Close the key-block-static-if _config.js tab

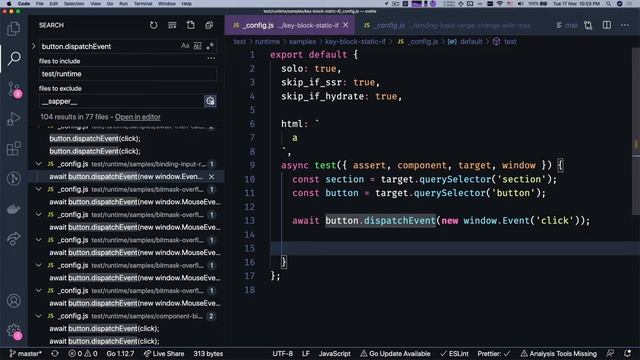click(346, 25)
